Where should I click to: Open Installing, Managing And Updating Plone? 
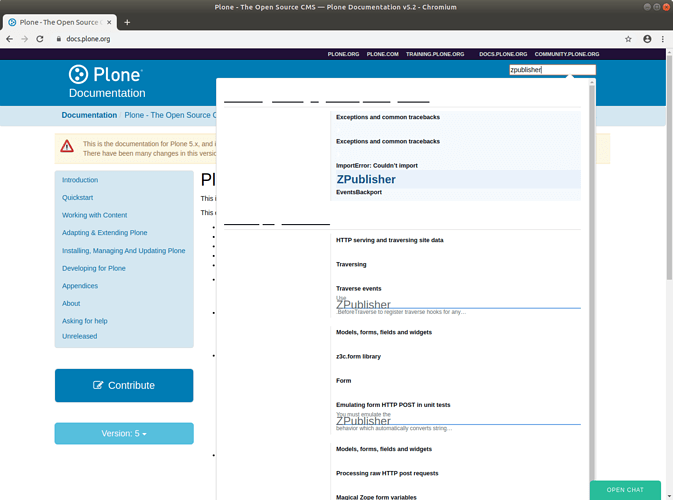tap(124, 251)
